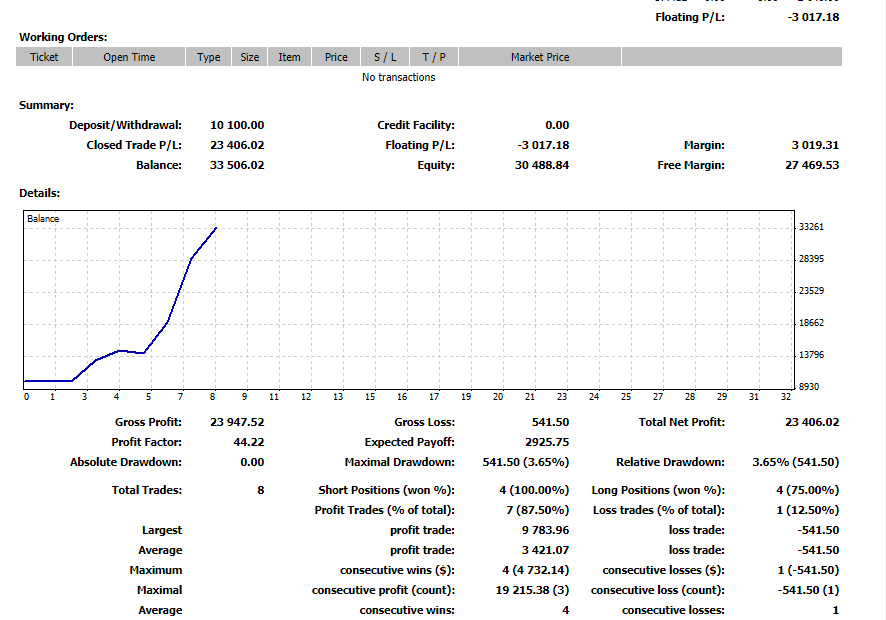Select the Summary heading
886x620 pixels.
coord(46,106)
